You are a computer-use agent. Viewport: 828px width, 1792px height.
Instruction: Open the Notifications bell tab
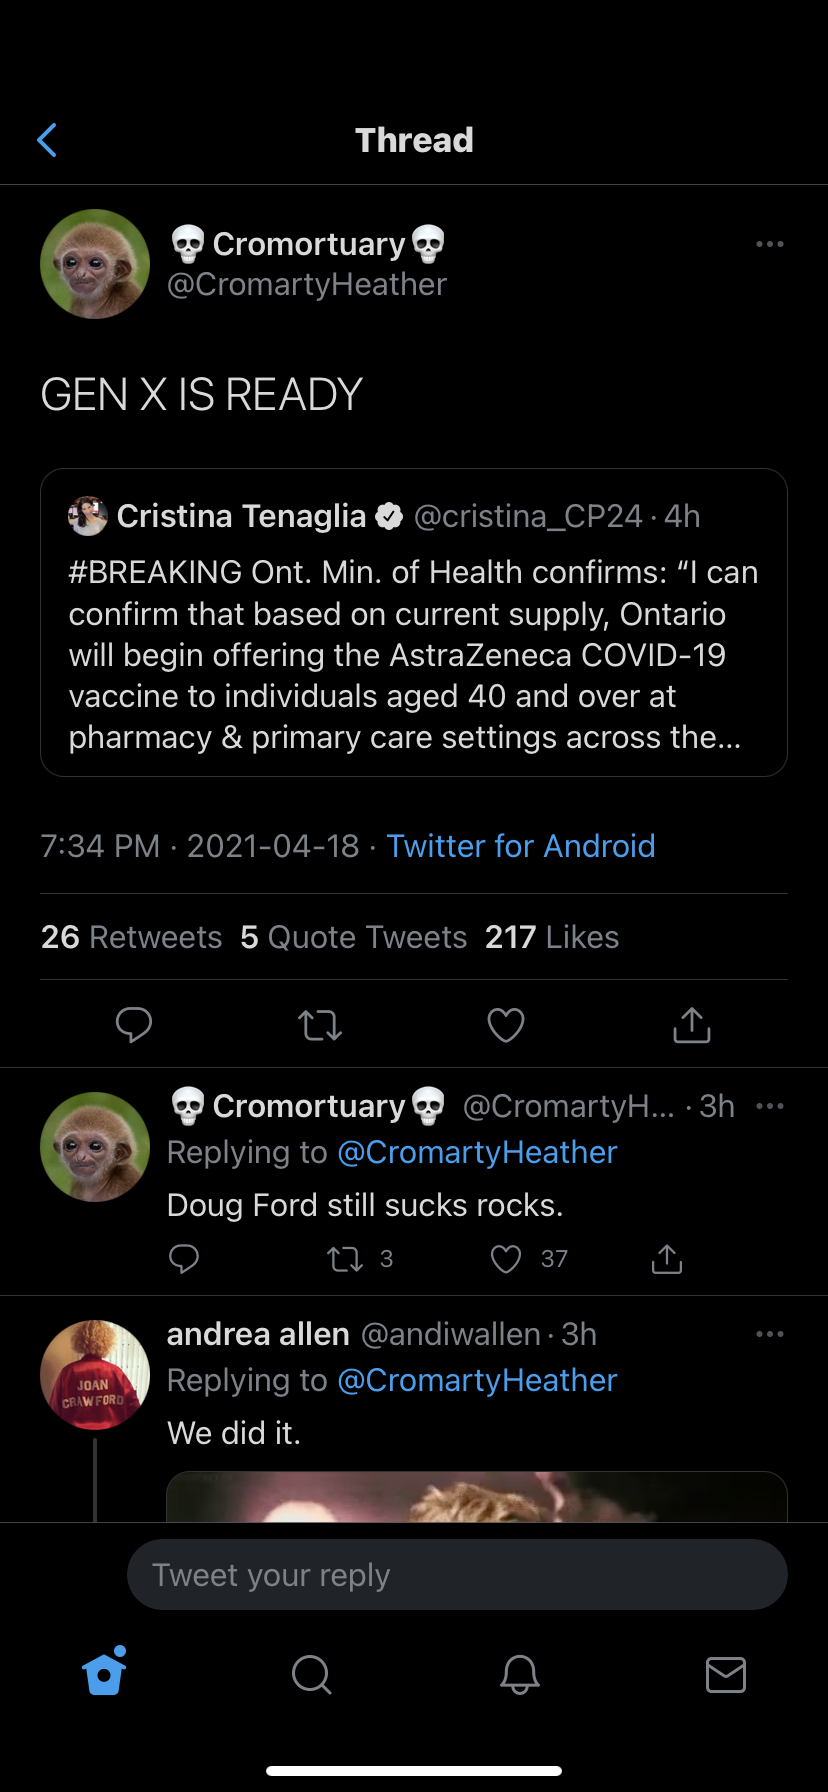pyautogui.click(x=519, y=1673)
